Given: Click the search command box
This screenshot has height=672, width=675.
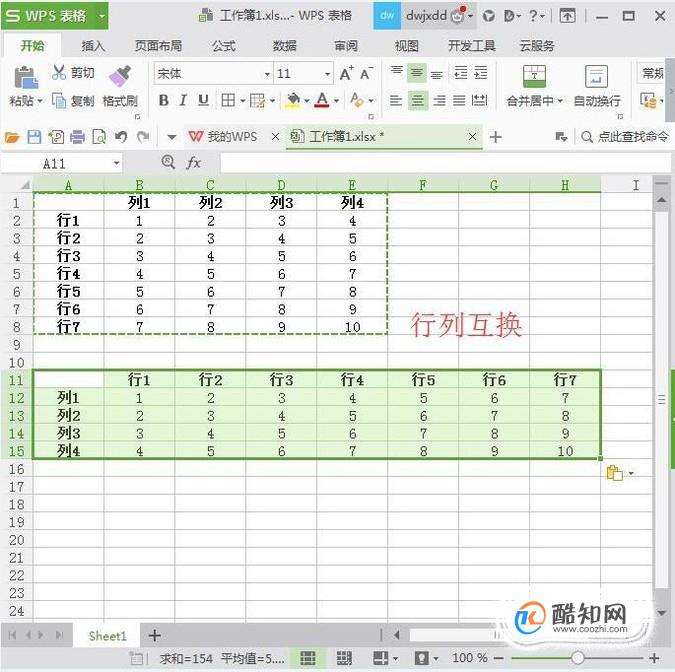Looking at the screenshot, I should 625,137.
